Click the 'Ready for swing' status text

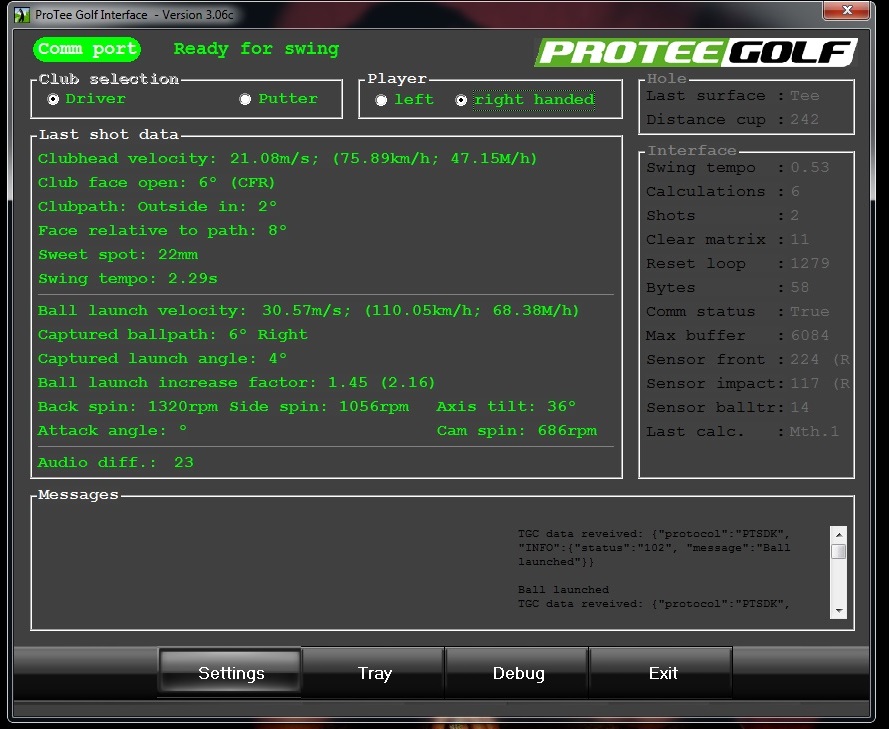point(256,49)
